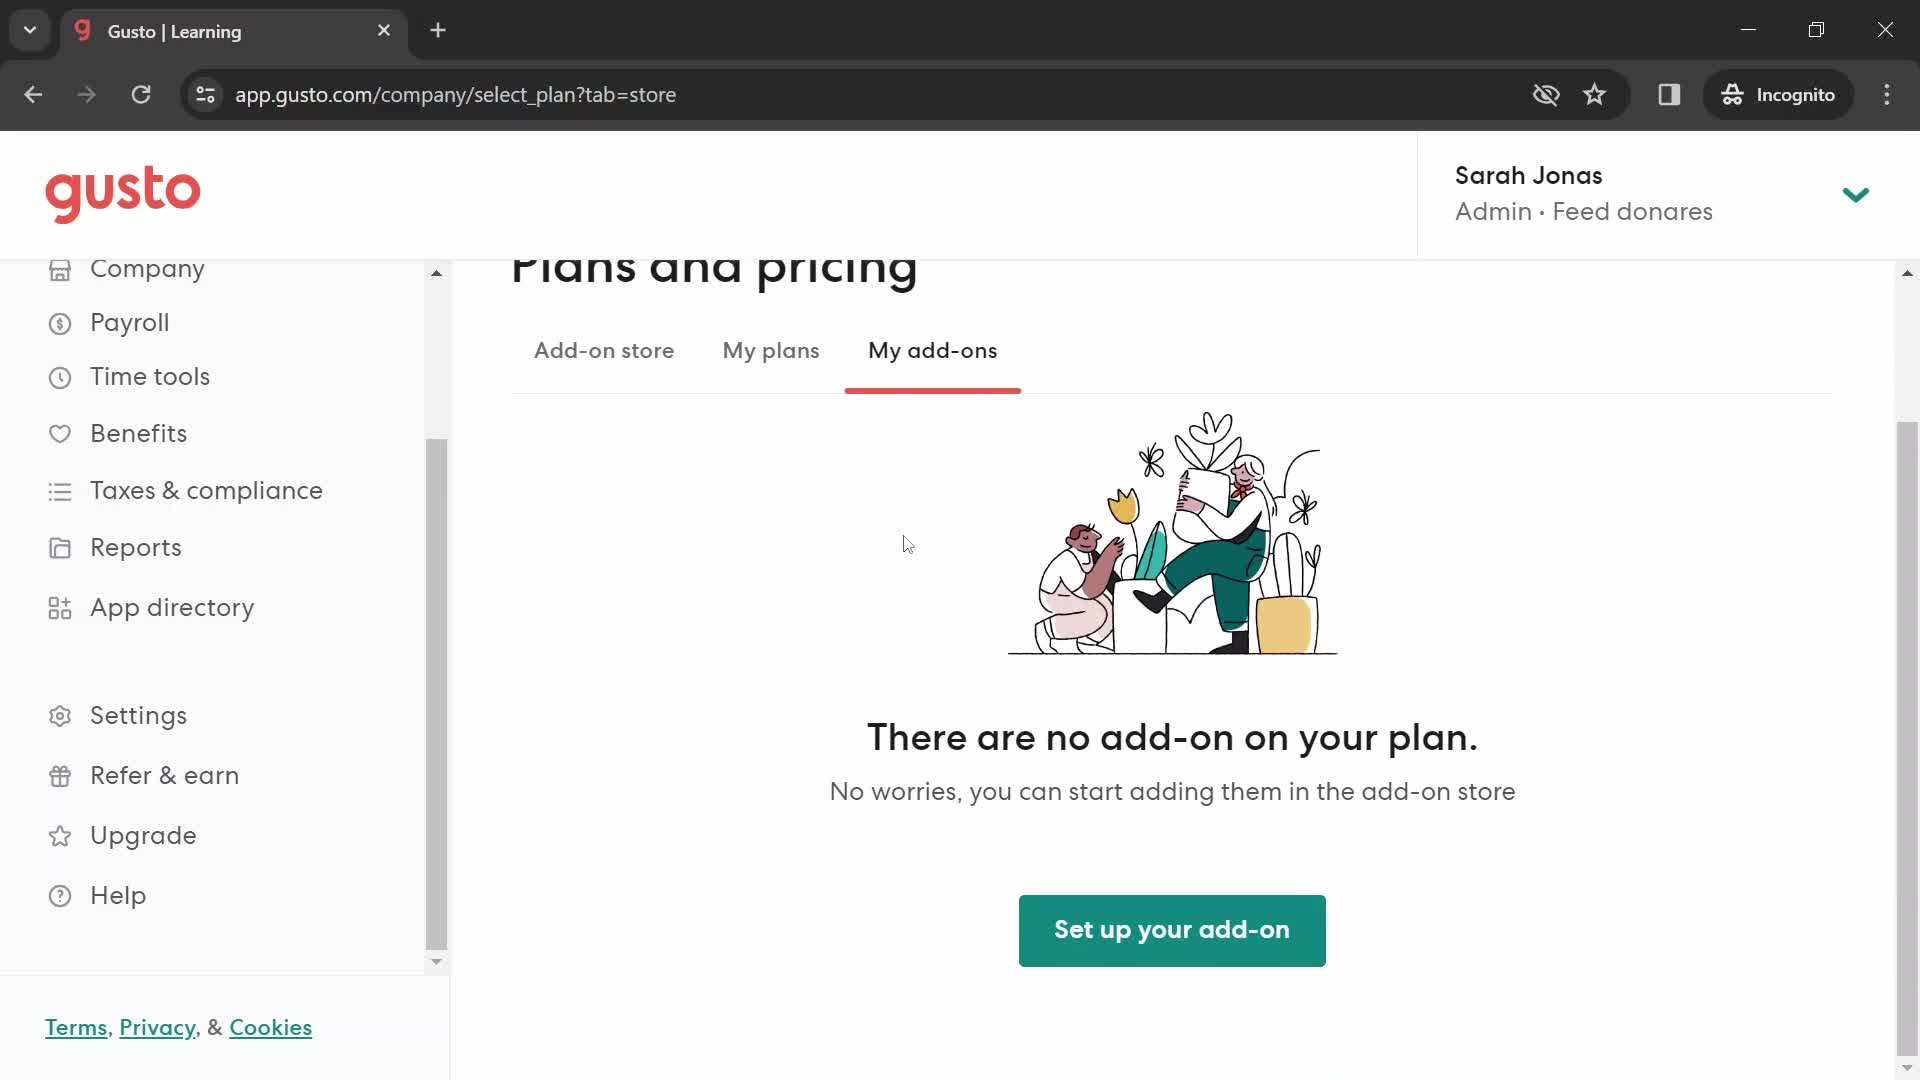Click the Privacy footer link
1920x1080 pixels.
click(157, 1027)
